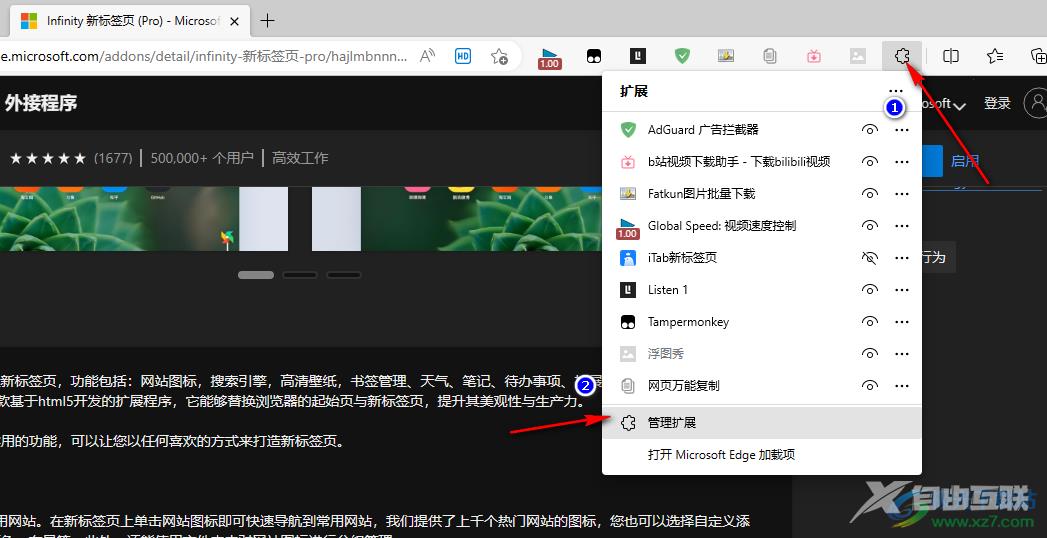Click the Fatkun icon in extensions list
The height and width of the screenshot is (538, 1047).
tap(628, 194)
